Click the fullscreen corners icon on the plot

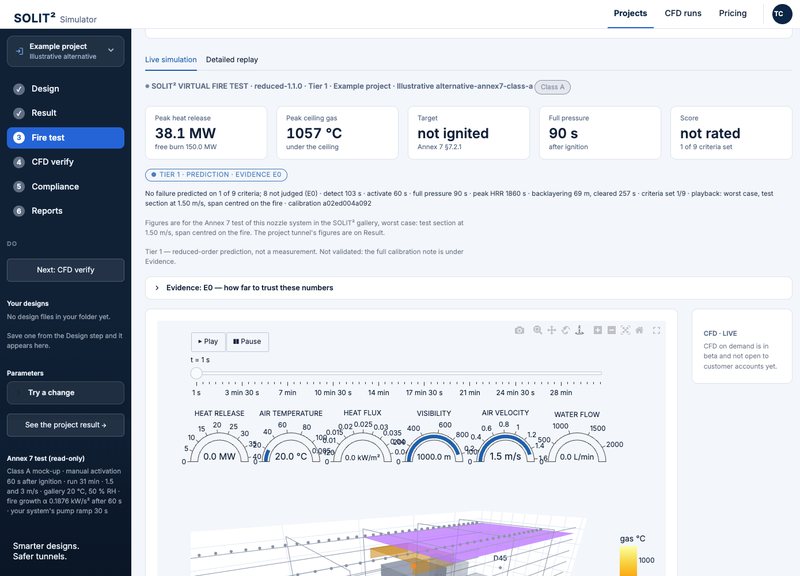click(x=657, y=330)
